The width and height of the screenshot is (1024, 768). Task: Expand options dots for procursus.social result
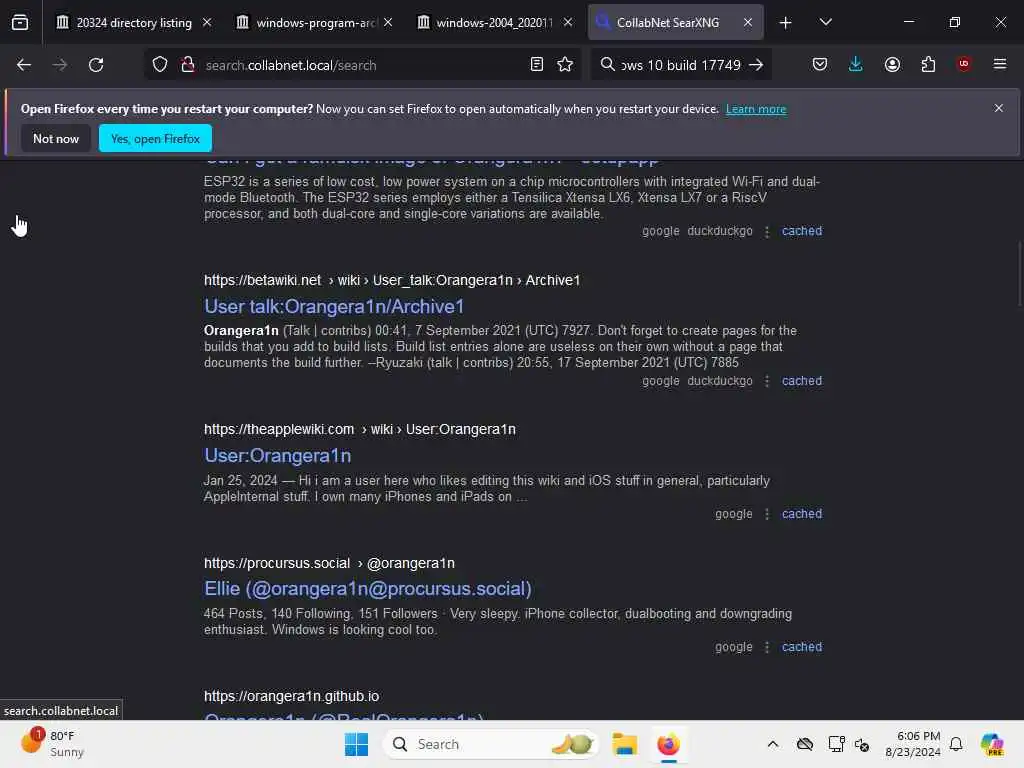(767, 647)
